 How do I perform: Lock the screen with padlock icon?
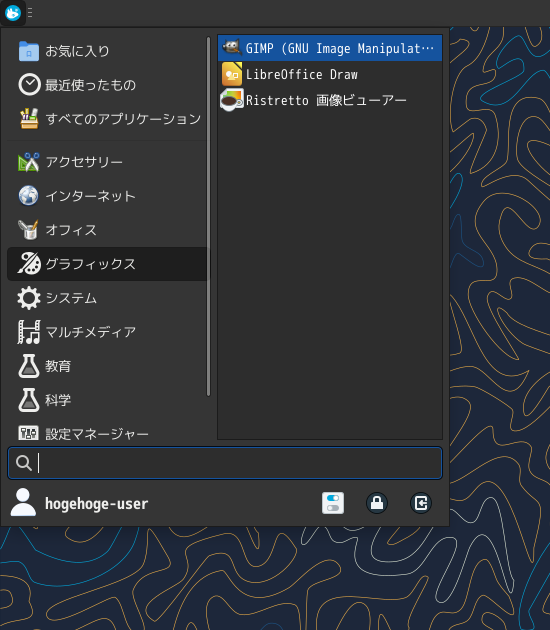coord(377,503)
